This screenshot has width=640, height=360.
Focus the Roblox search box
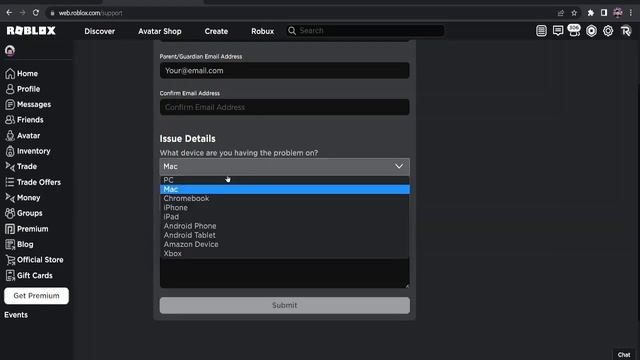click(365, 31)
